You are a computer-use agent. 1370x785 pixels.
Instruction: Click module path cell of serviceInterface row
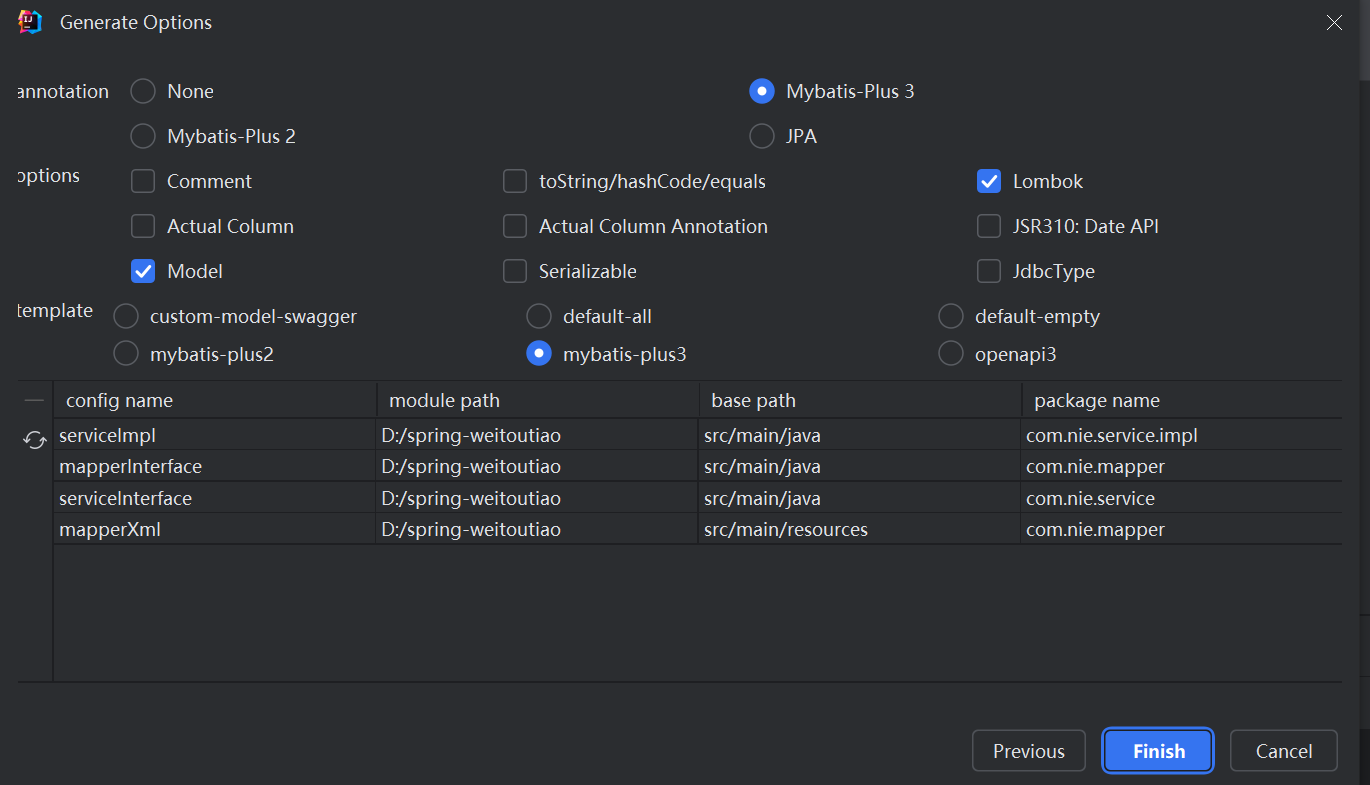537,498
